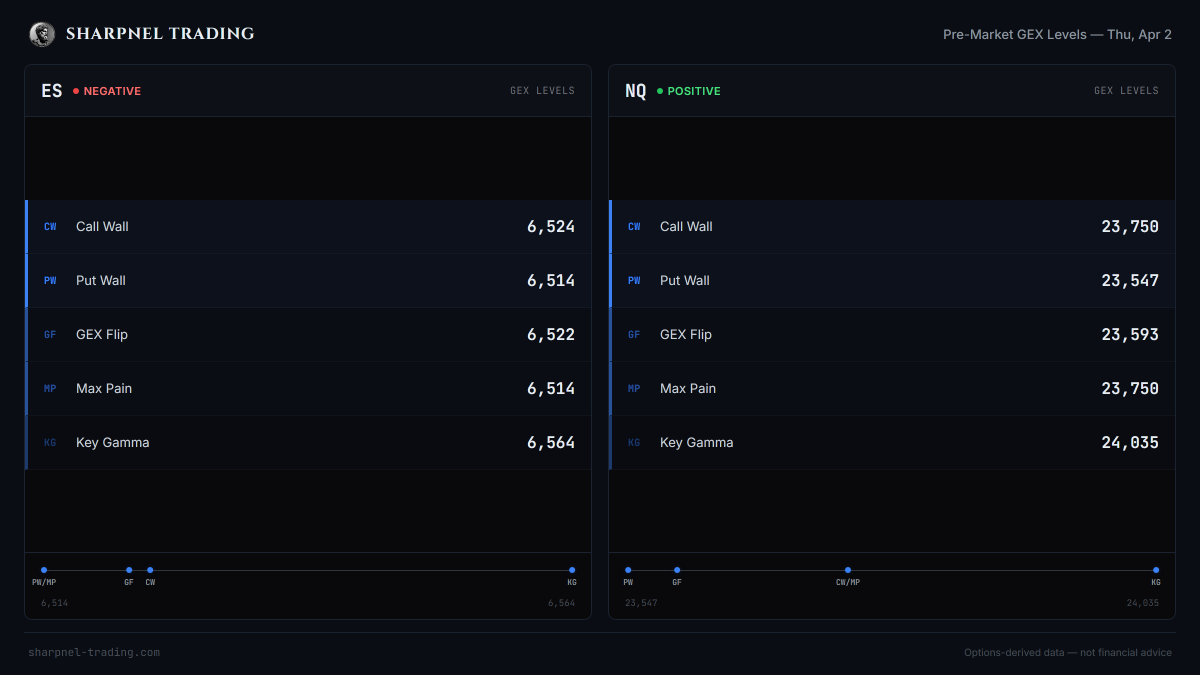The height and width of the screenshot is (675, 1200).
Task: Click the CW badge in NQ panel
Action: point(634,227)
